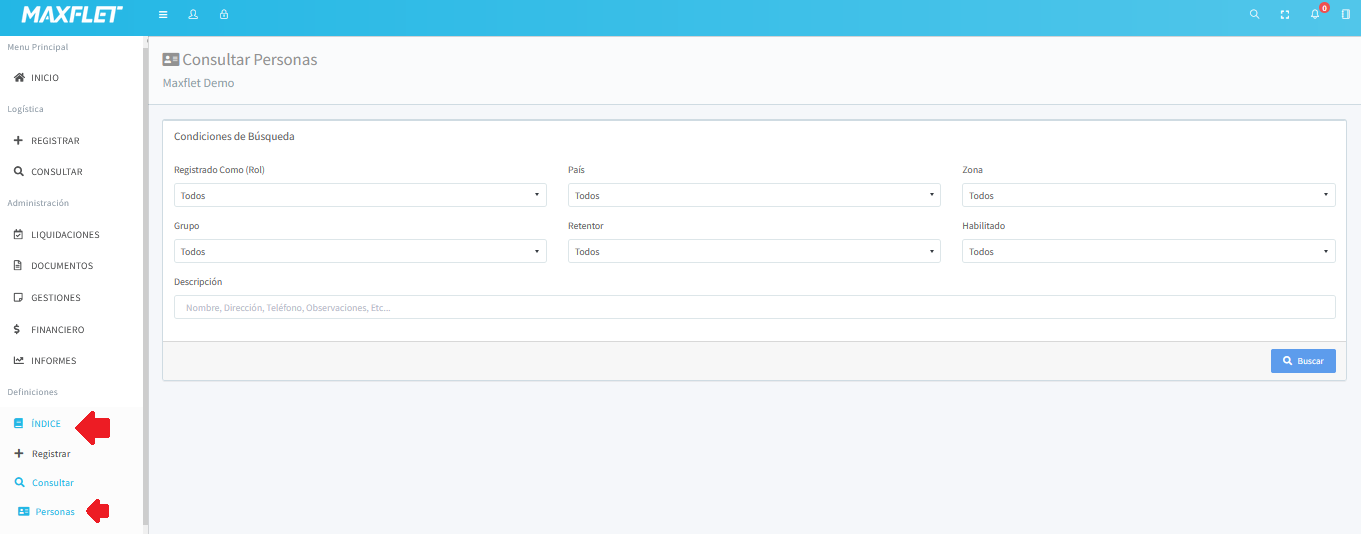Viewport: 1361px width, 534px height.
Task: Click the Descripción search text field
Action: (754, 307)
